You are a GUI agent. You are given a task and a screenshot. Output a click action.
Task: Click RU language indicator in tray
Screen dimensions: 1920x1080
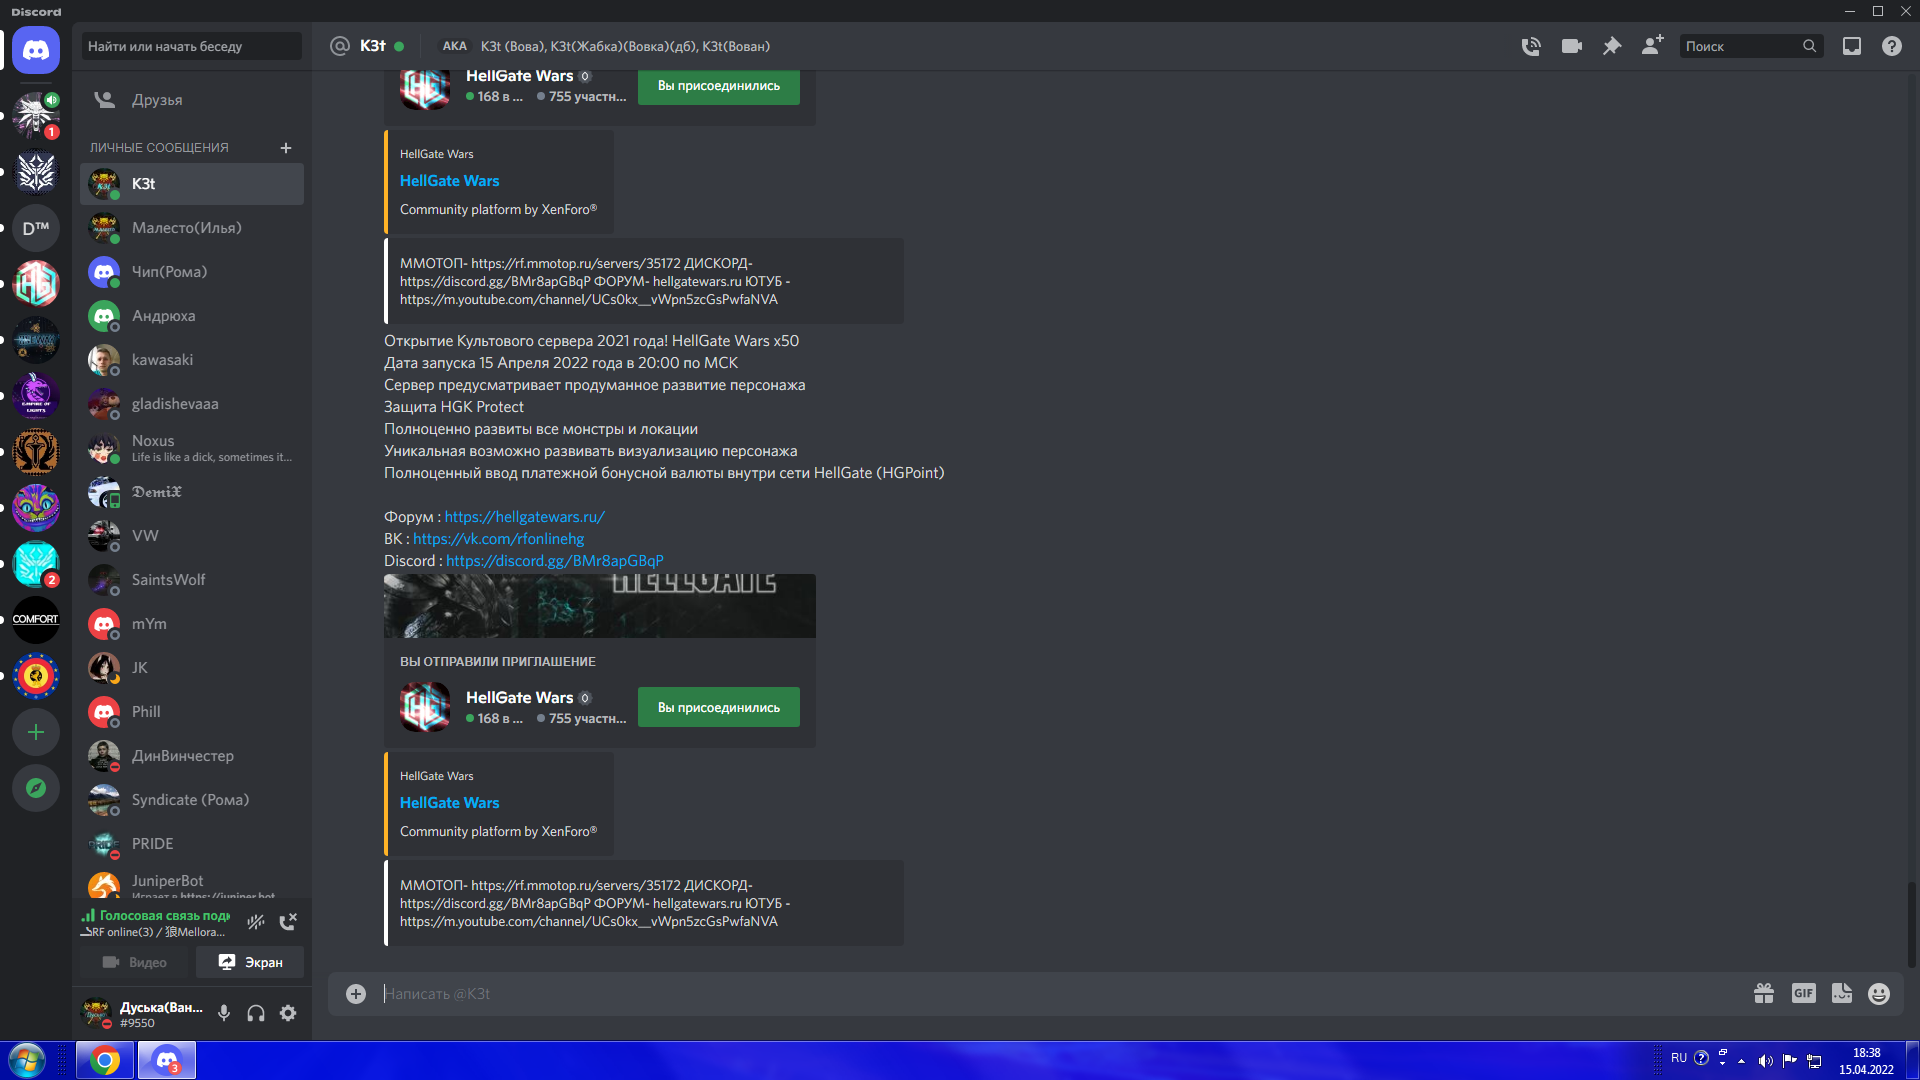pyautogui.click(x=1679, y=1058)
